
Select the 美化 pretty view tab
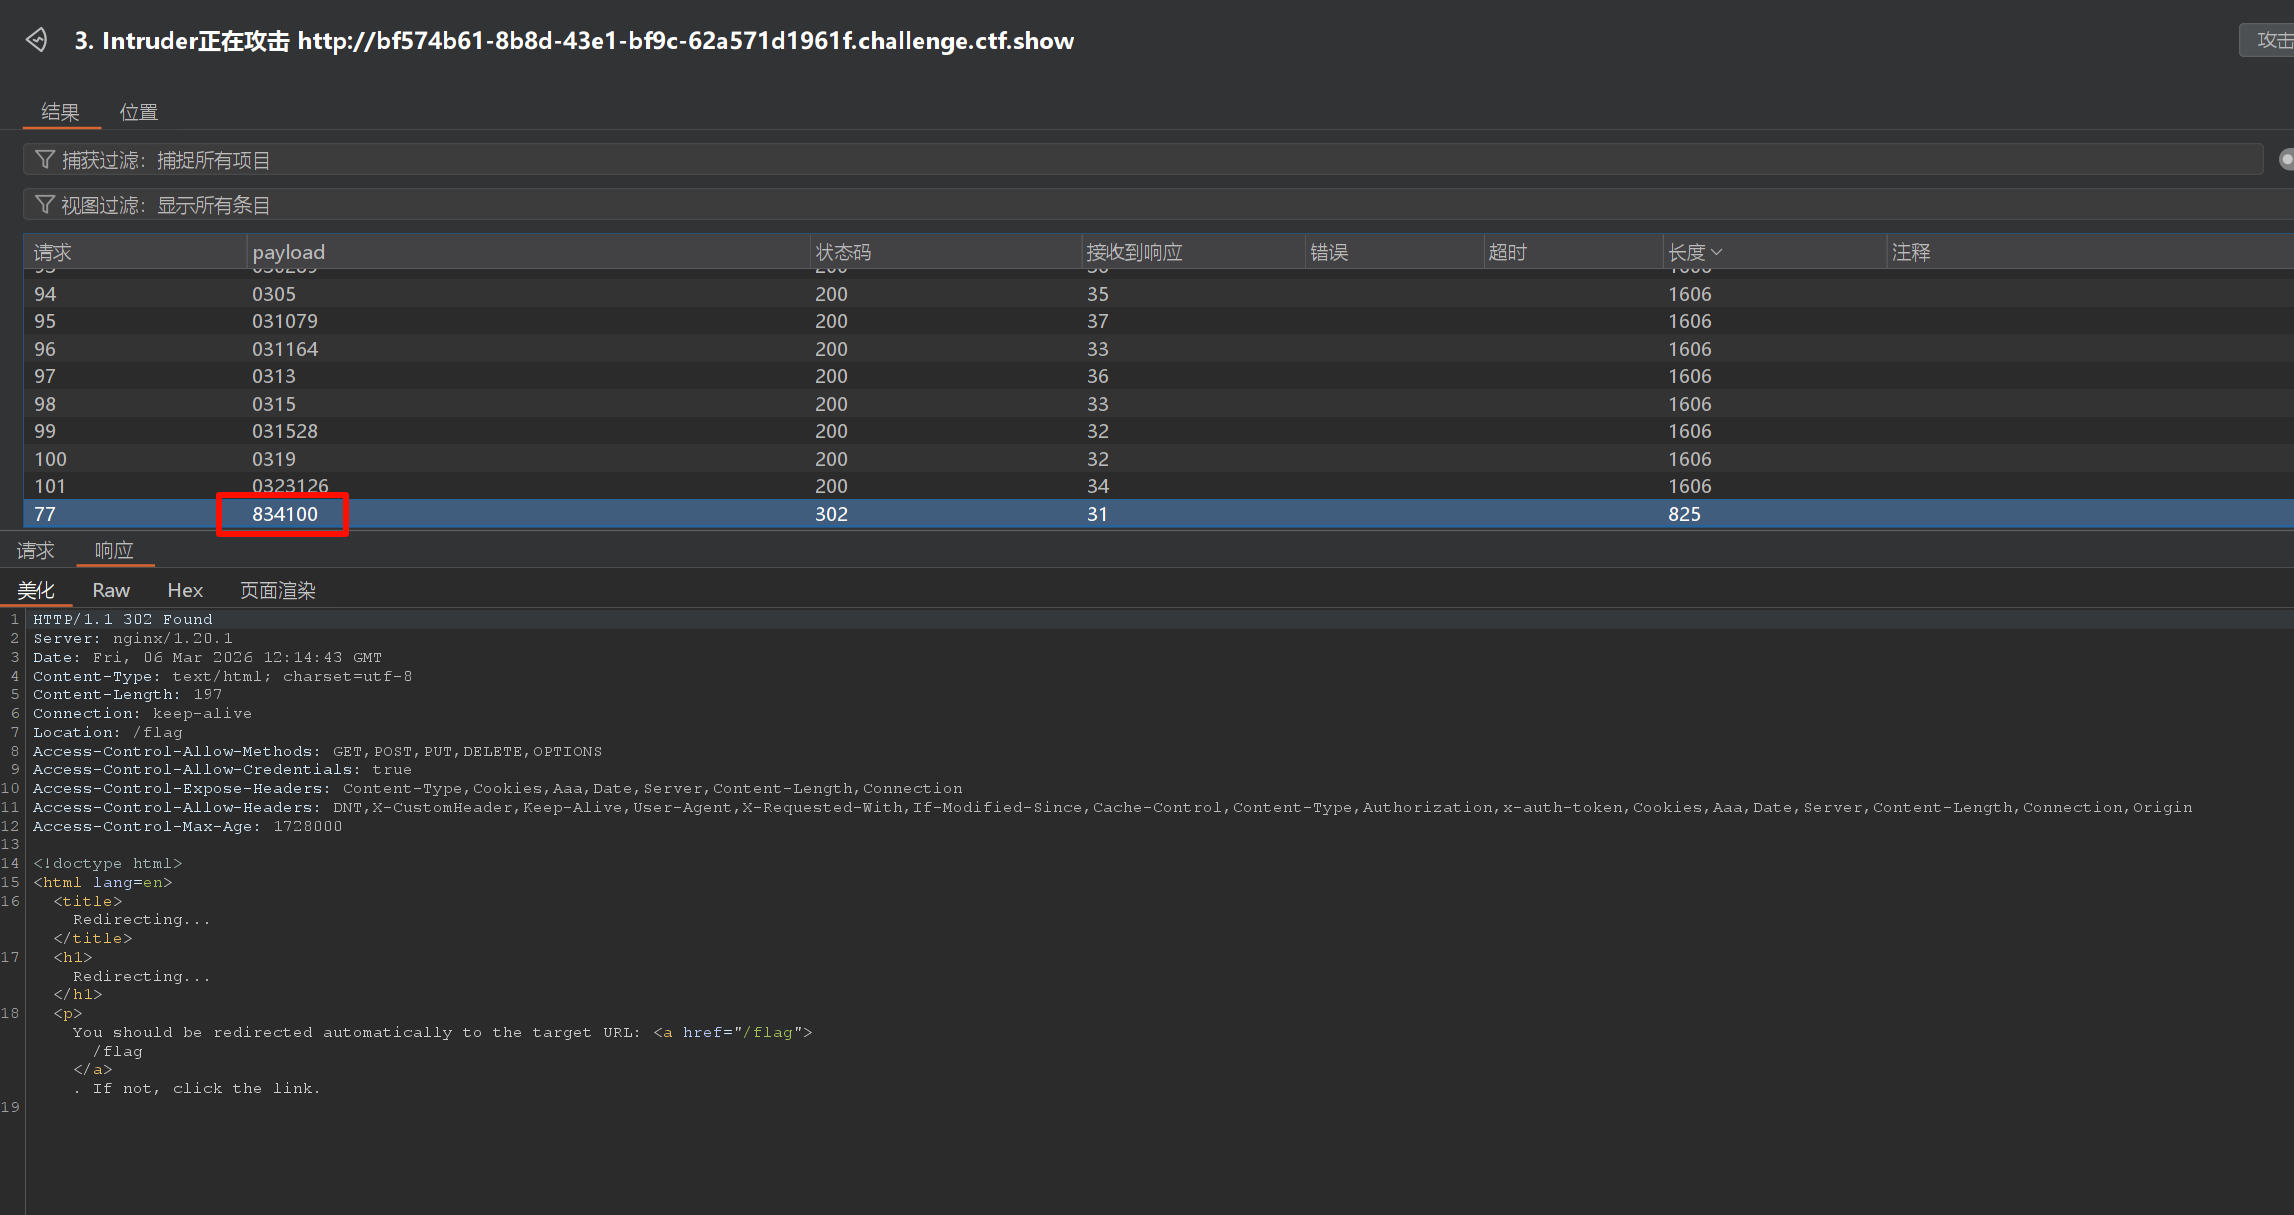(36, 590)
